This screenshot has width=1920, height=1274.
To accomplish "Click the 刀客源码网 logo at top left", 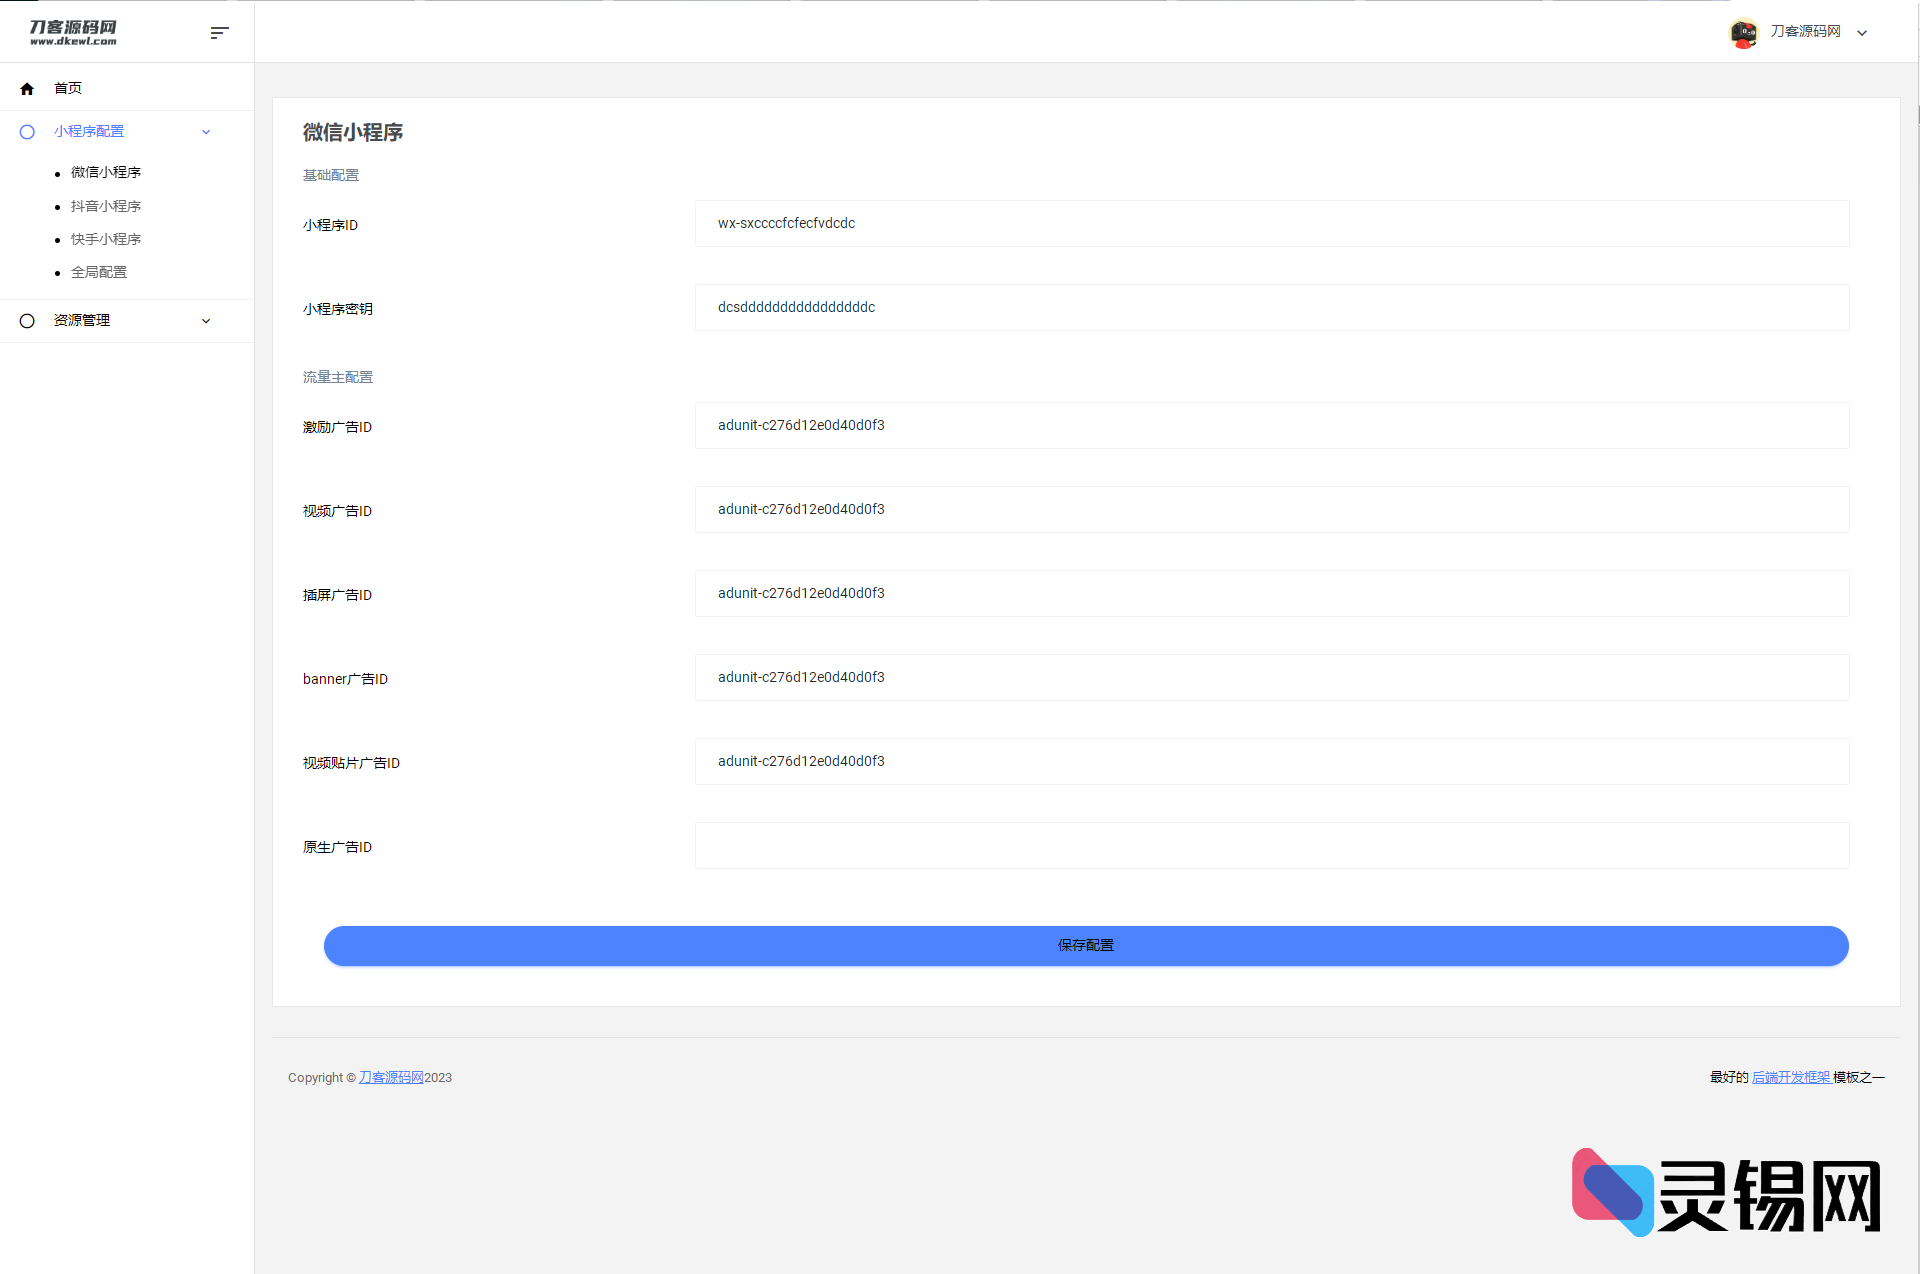I will [73, 33].
